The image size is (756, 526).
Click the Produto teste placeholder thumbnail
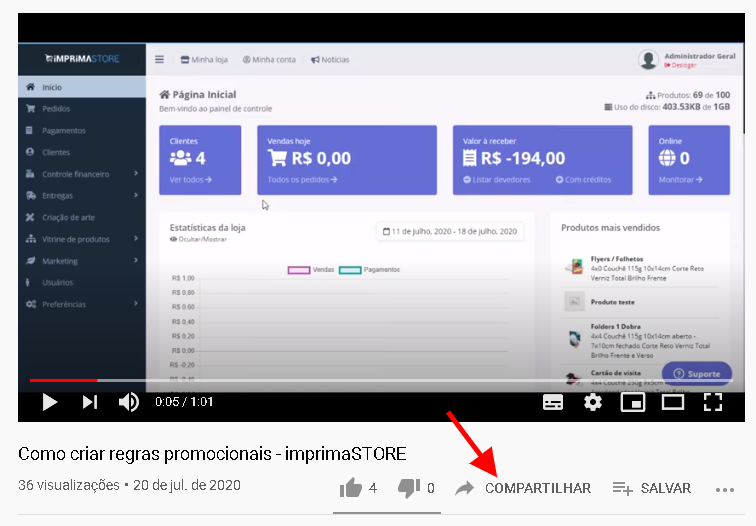(x=574, y=301)
